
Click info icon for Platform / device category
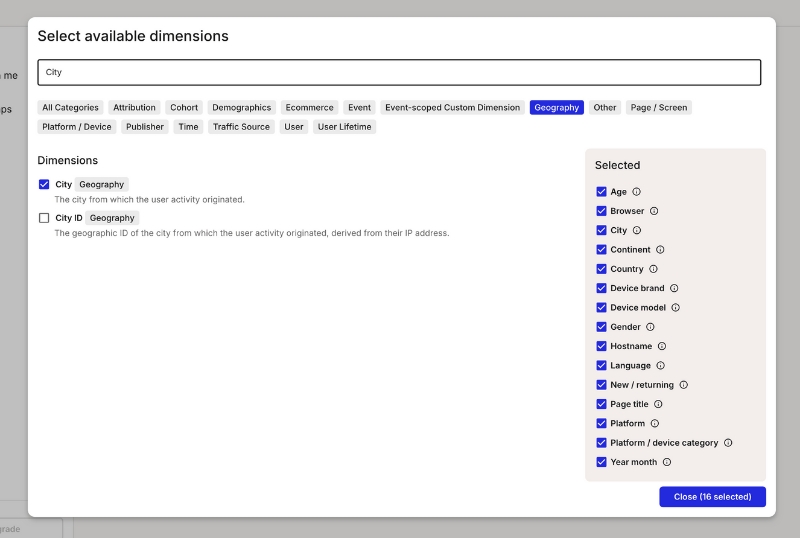pyautogui.click(x=728, y=443)
